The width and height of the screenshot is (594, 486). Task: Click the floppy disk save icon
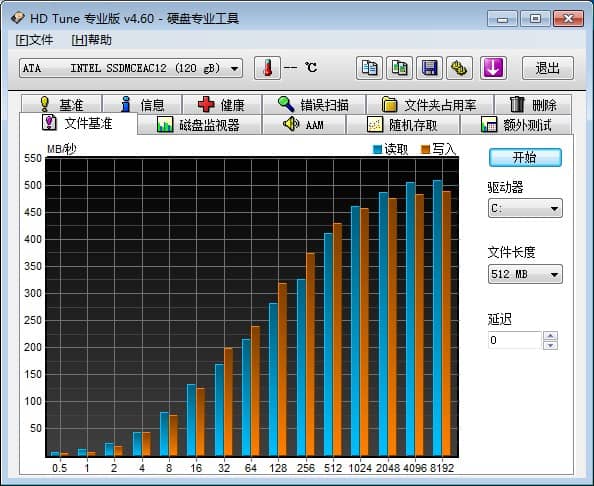(429, 68)
